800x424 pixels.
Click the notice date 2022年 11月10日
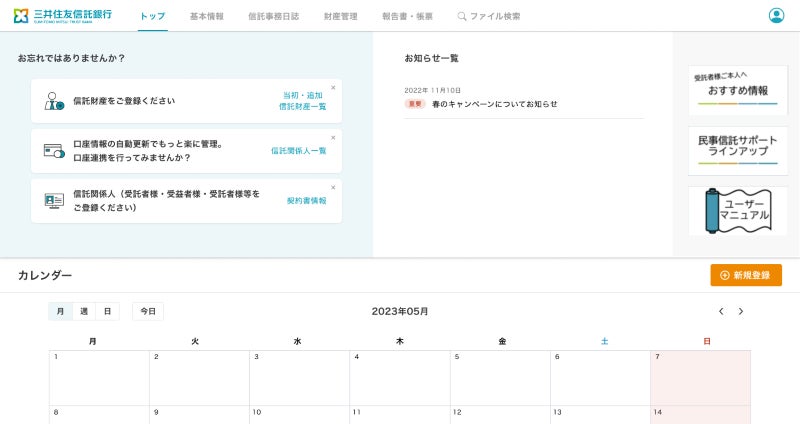433,90
